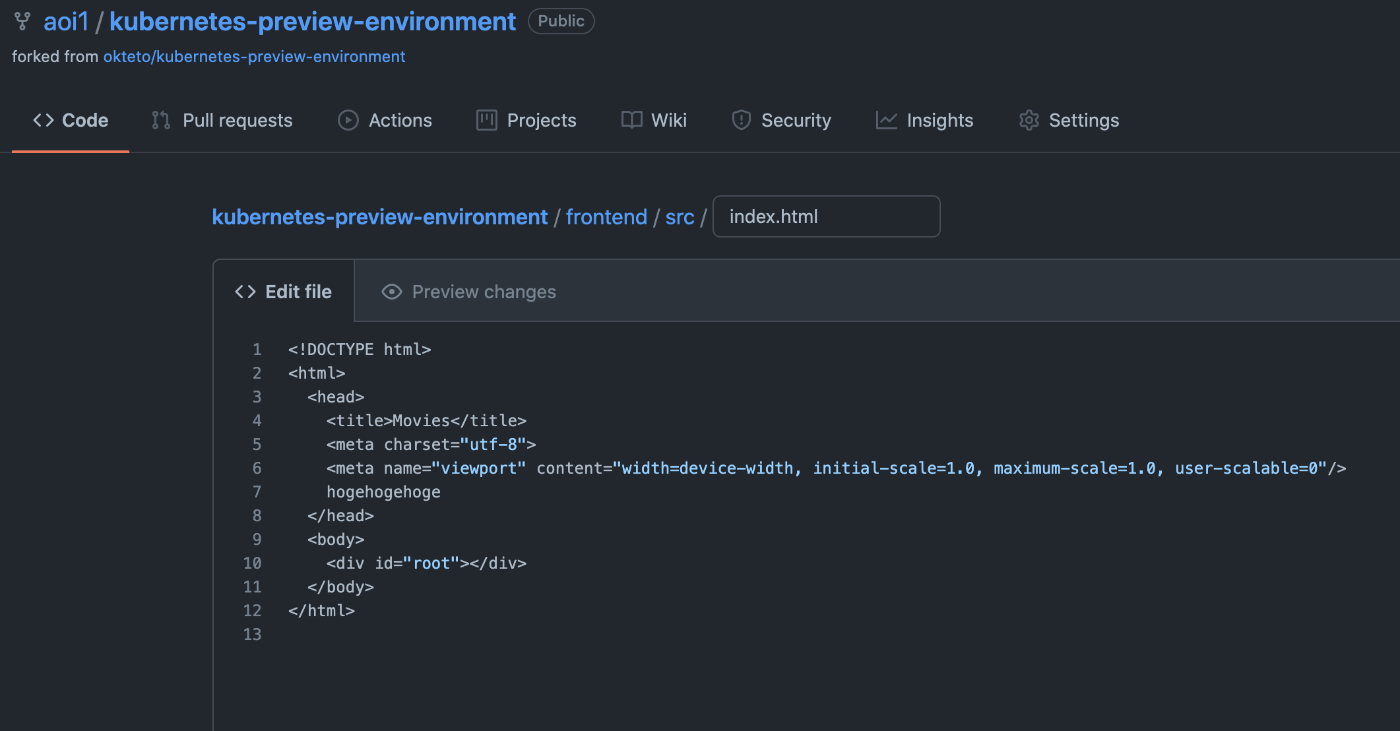Click the title Movies line in editor
1400x731 pixels.
click(426, 421)
